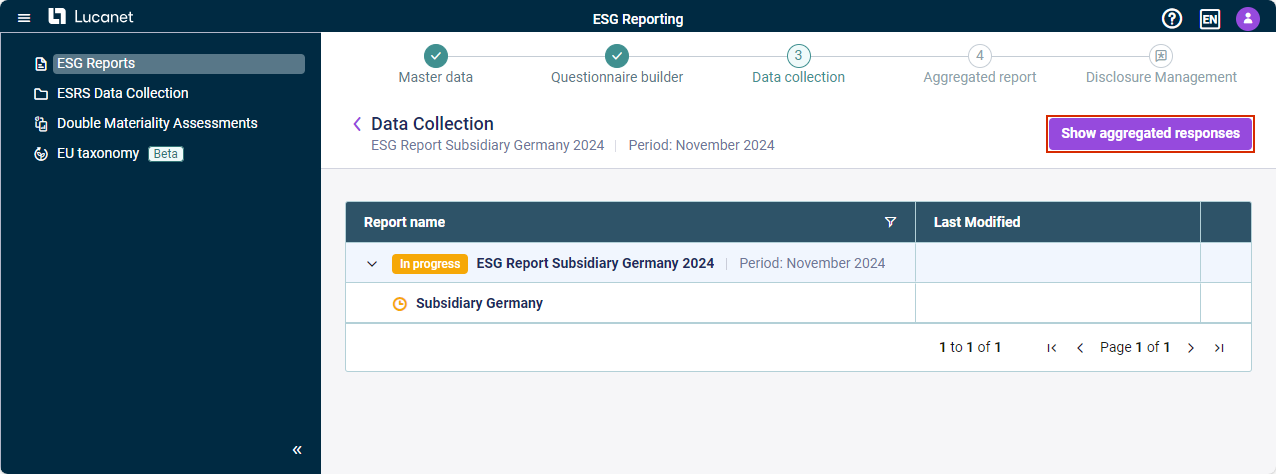Click 'Period: November 2024' under page heading
Image resolution: width=1276 pixels, height=474 pixels.
pos(701,145)
